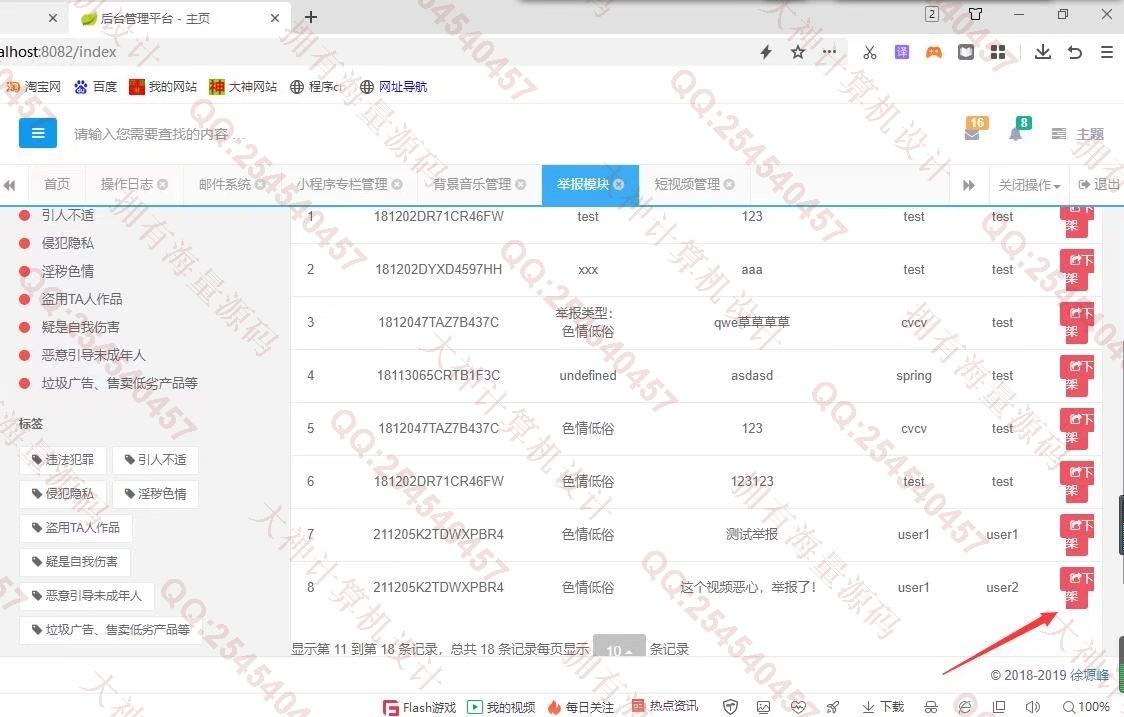The image size is (1124, 717).
Task: Toggle the sidebar with the blue hamburger button
Action: [37, 133]
